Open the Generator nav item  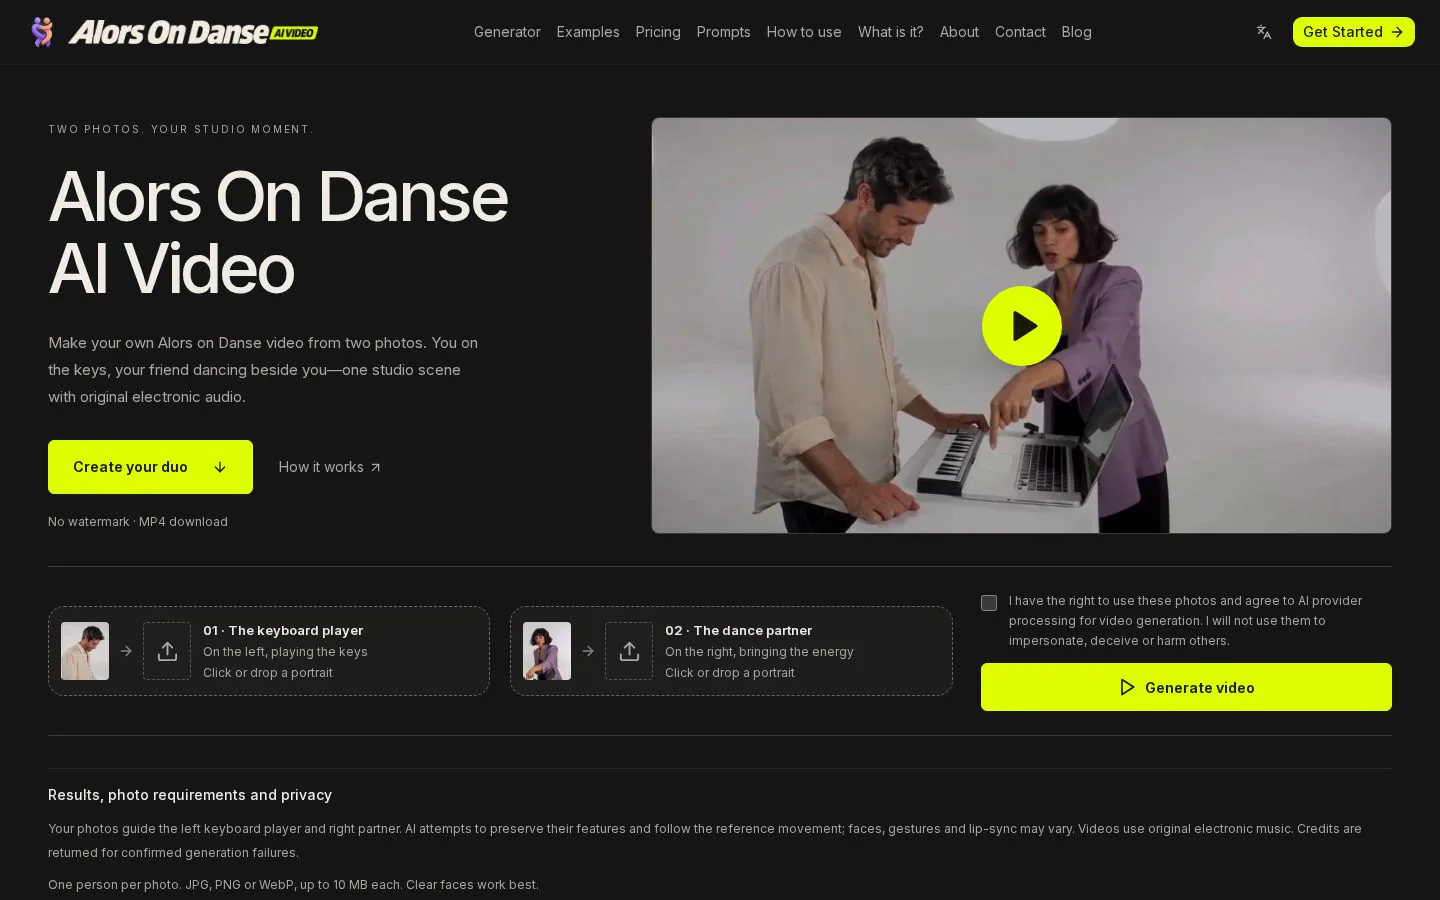(x=507, y=32)
